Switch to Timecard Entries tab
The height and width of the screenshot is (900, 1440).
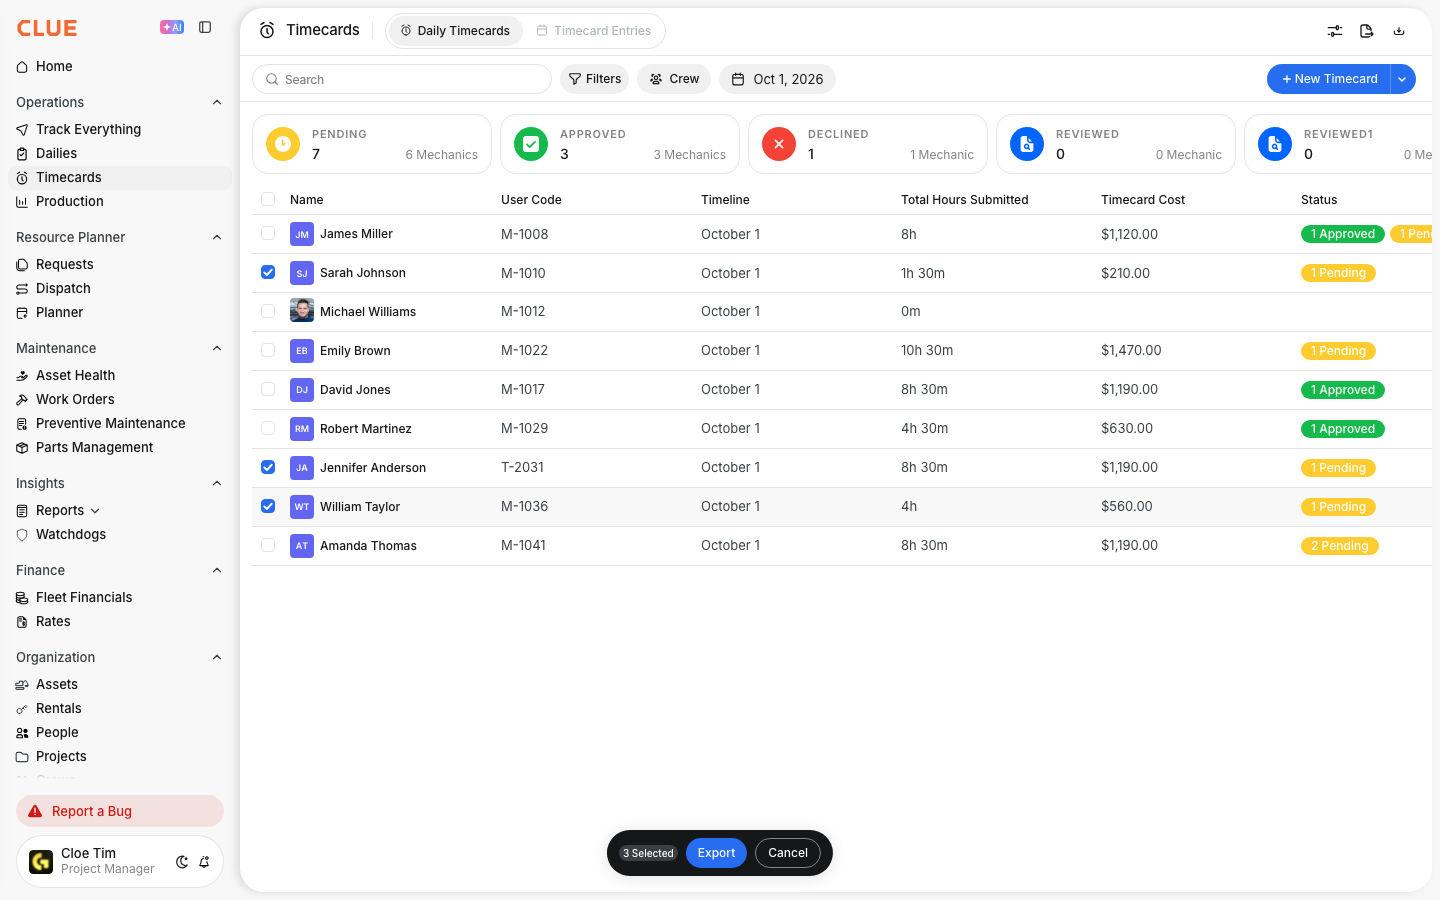[593, 31]
